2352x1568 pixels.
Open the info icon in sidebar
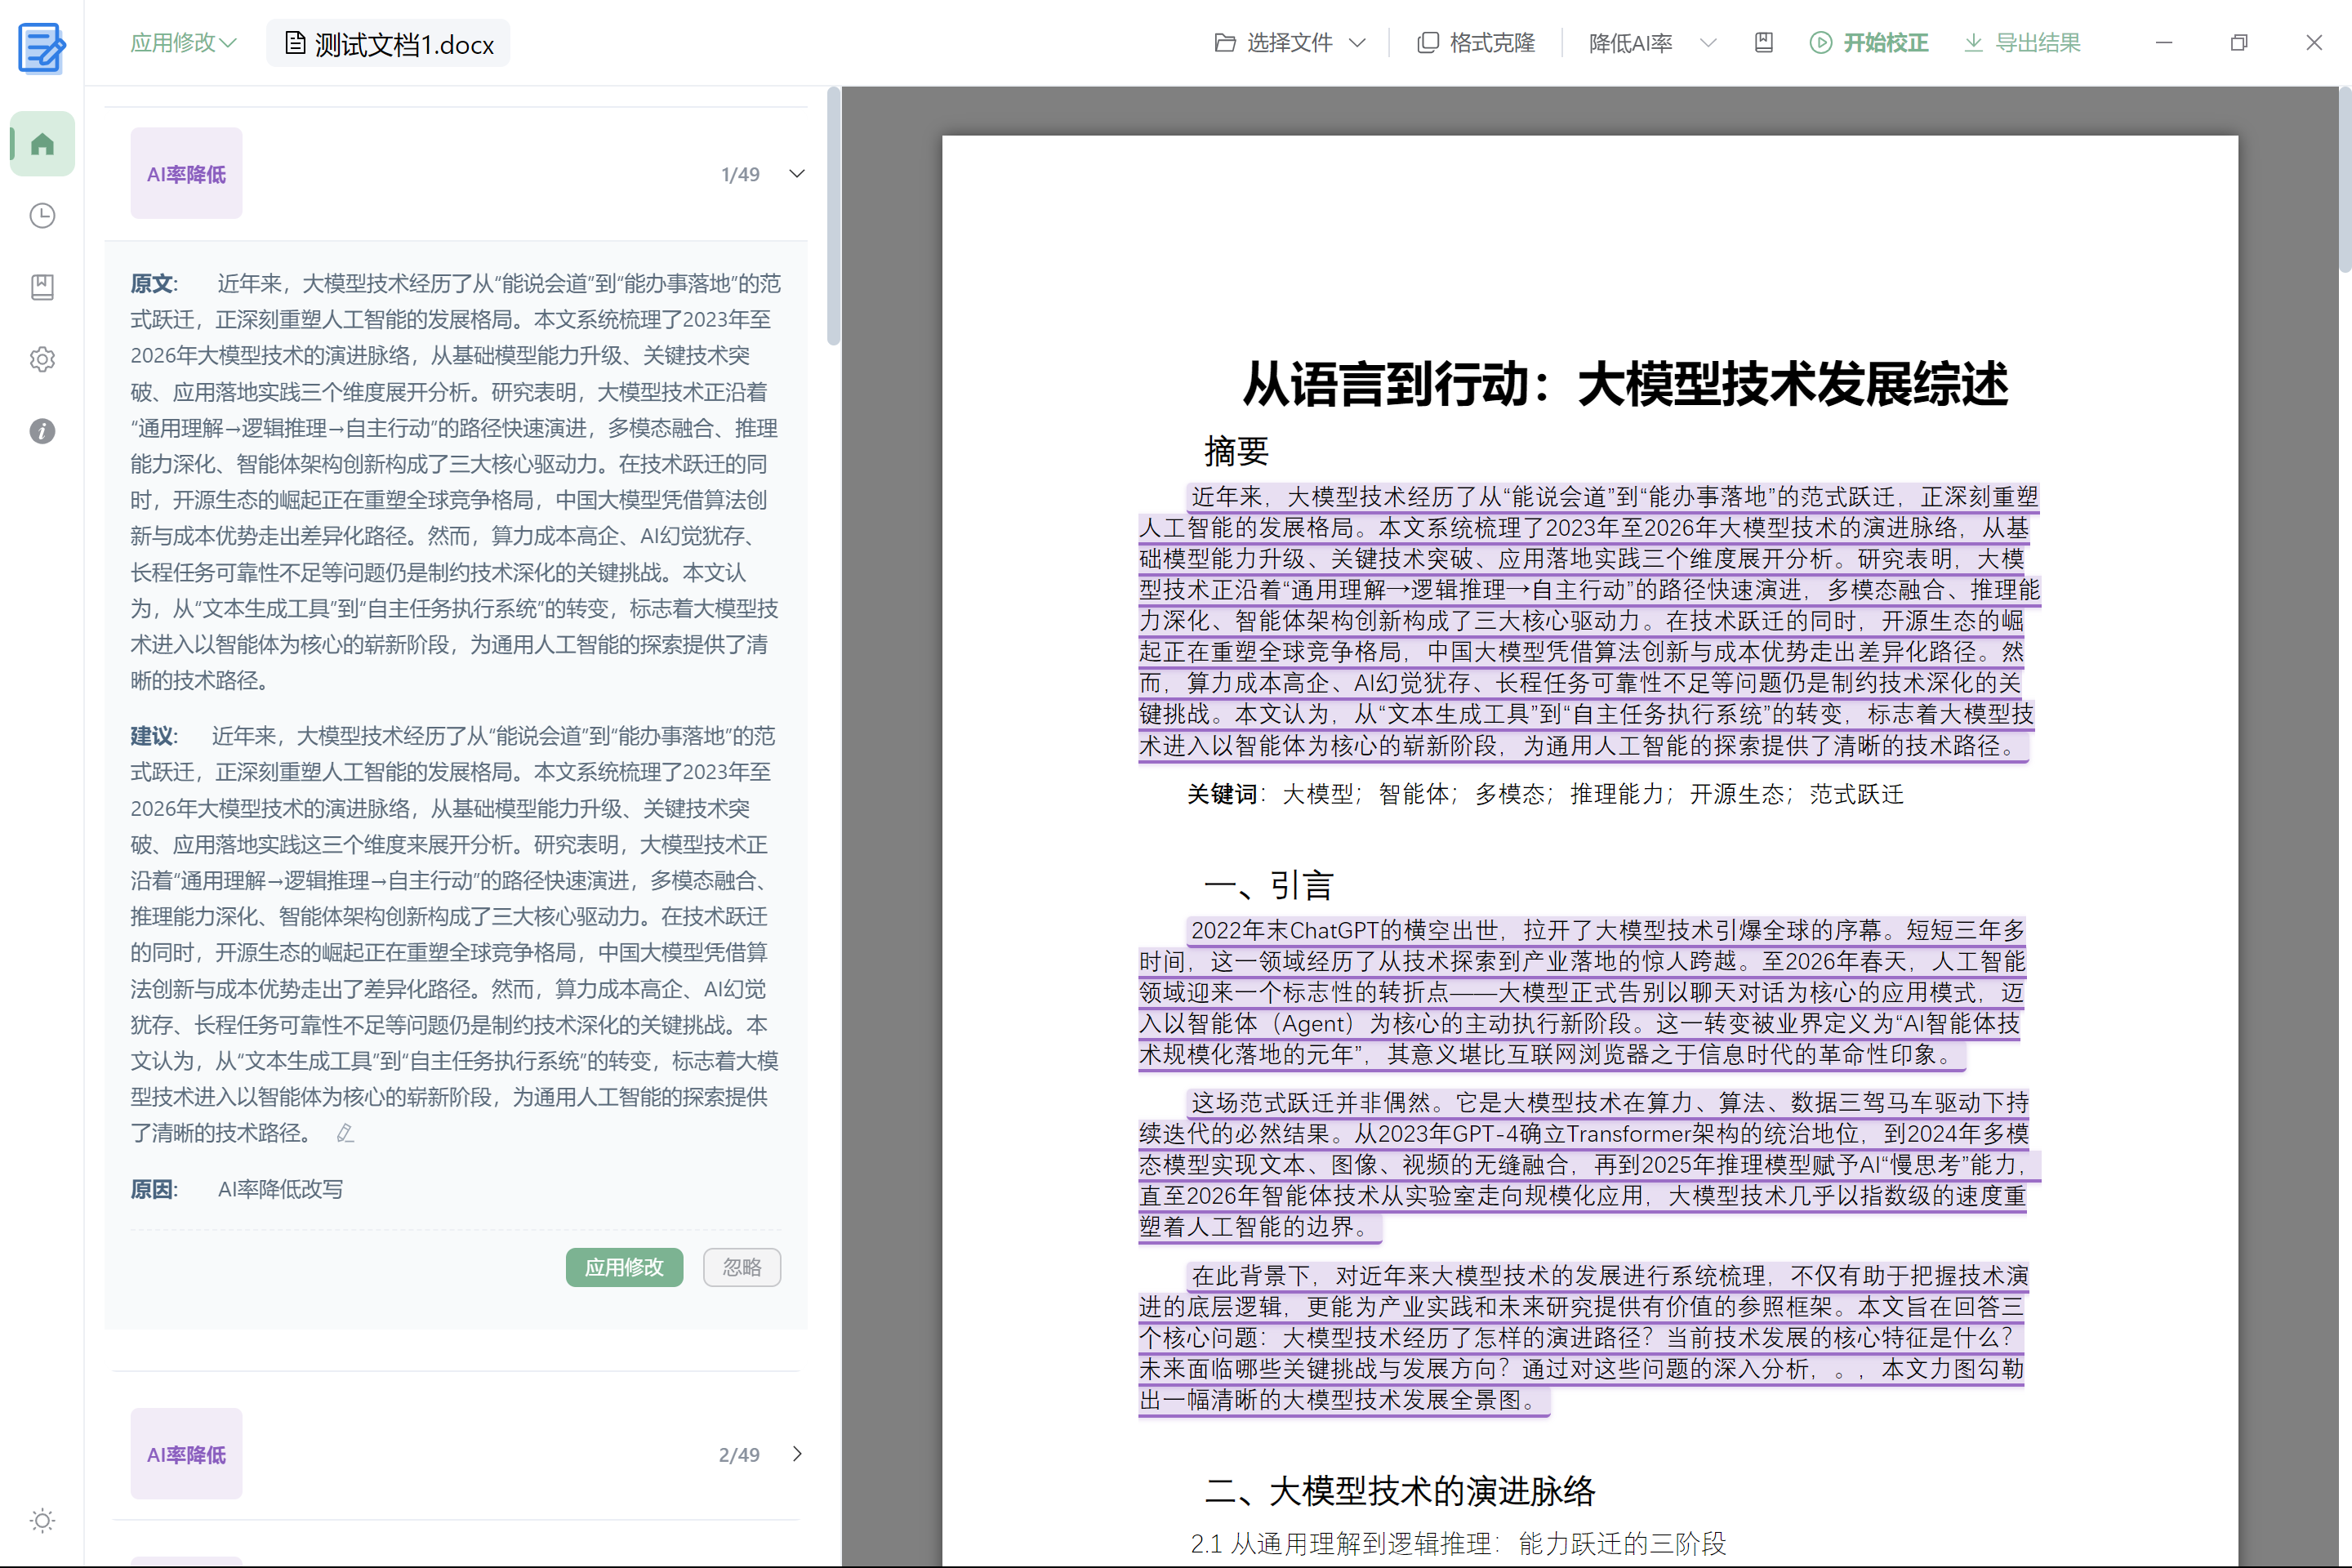(x=42, y=431)
